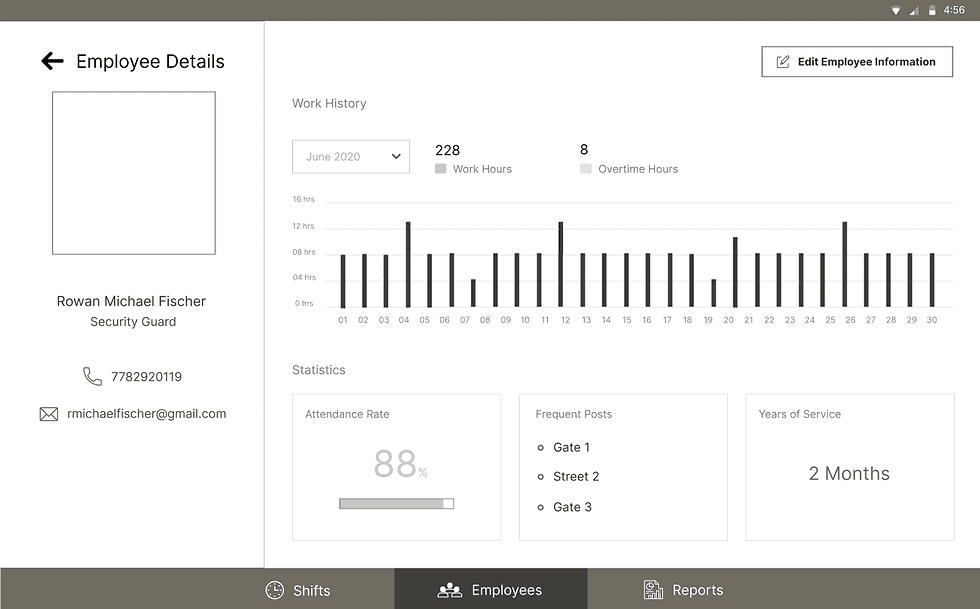Click the 2 Months service value

[849, 473]
